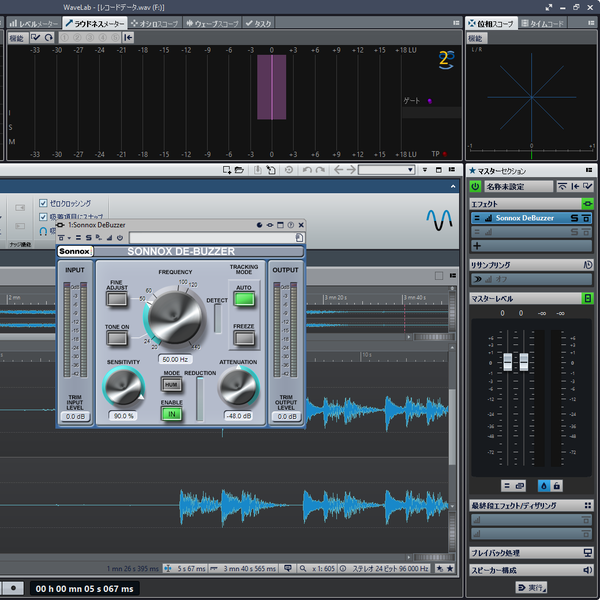Click the open folder toolbar icon

pyautogui.click(x=239, y=170)
